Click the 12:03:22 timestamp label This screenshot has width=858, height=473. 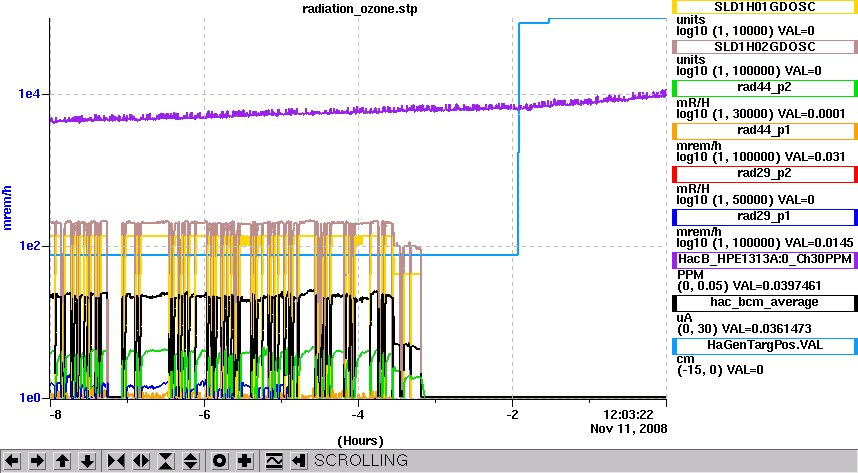click(x=628, y=415)
